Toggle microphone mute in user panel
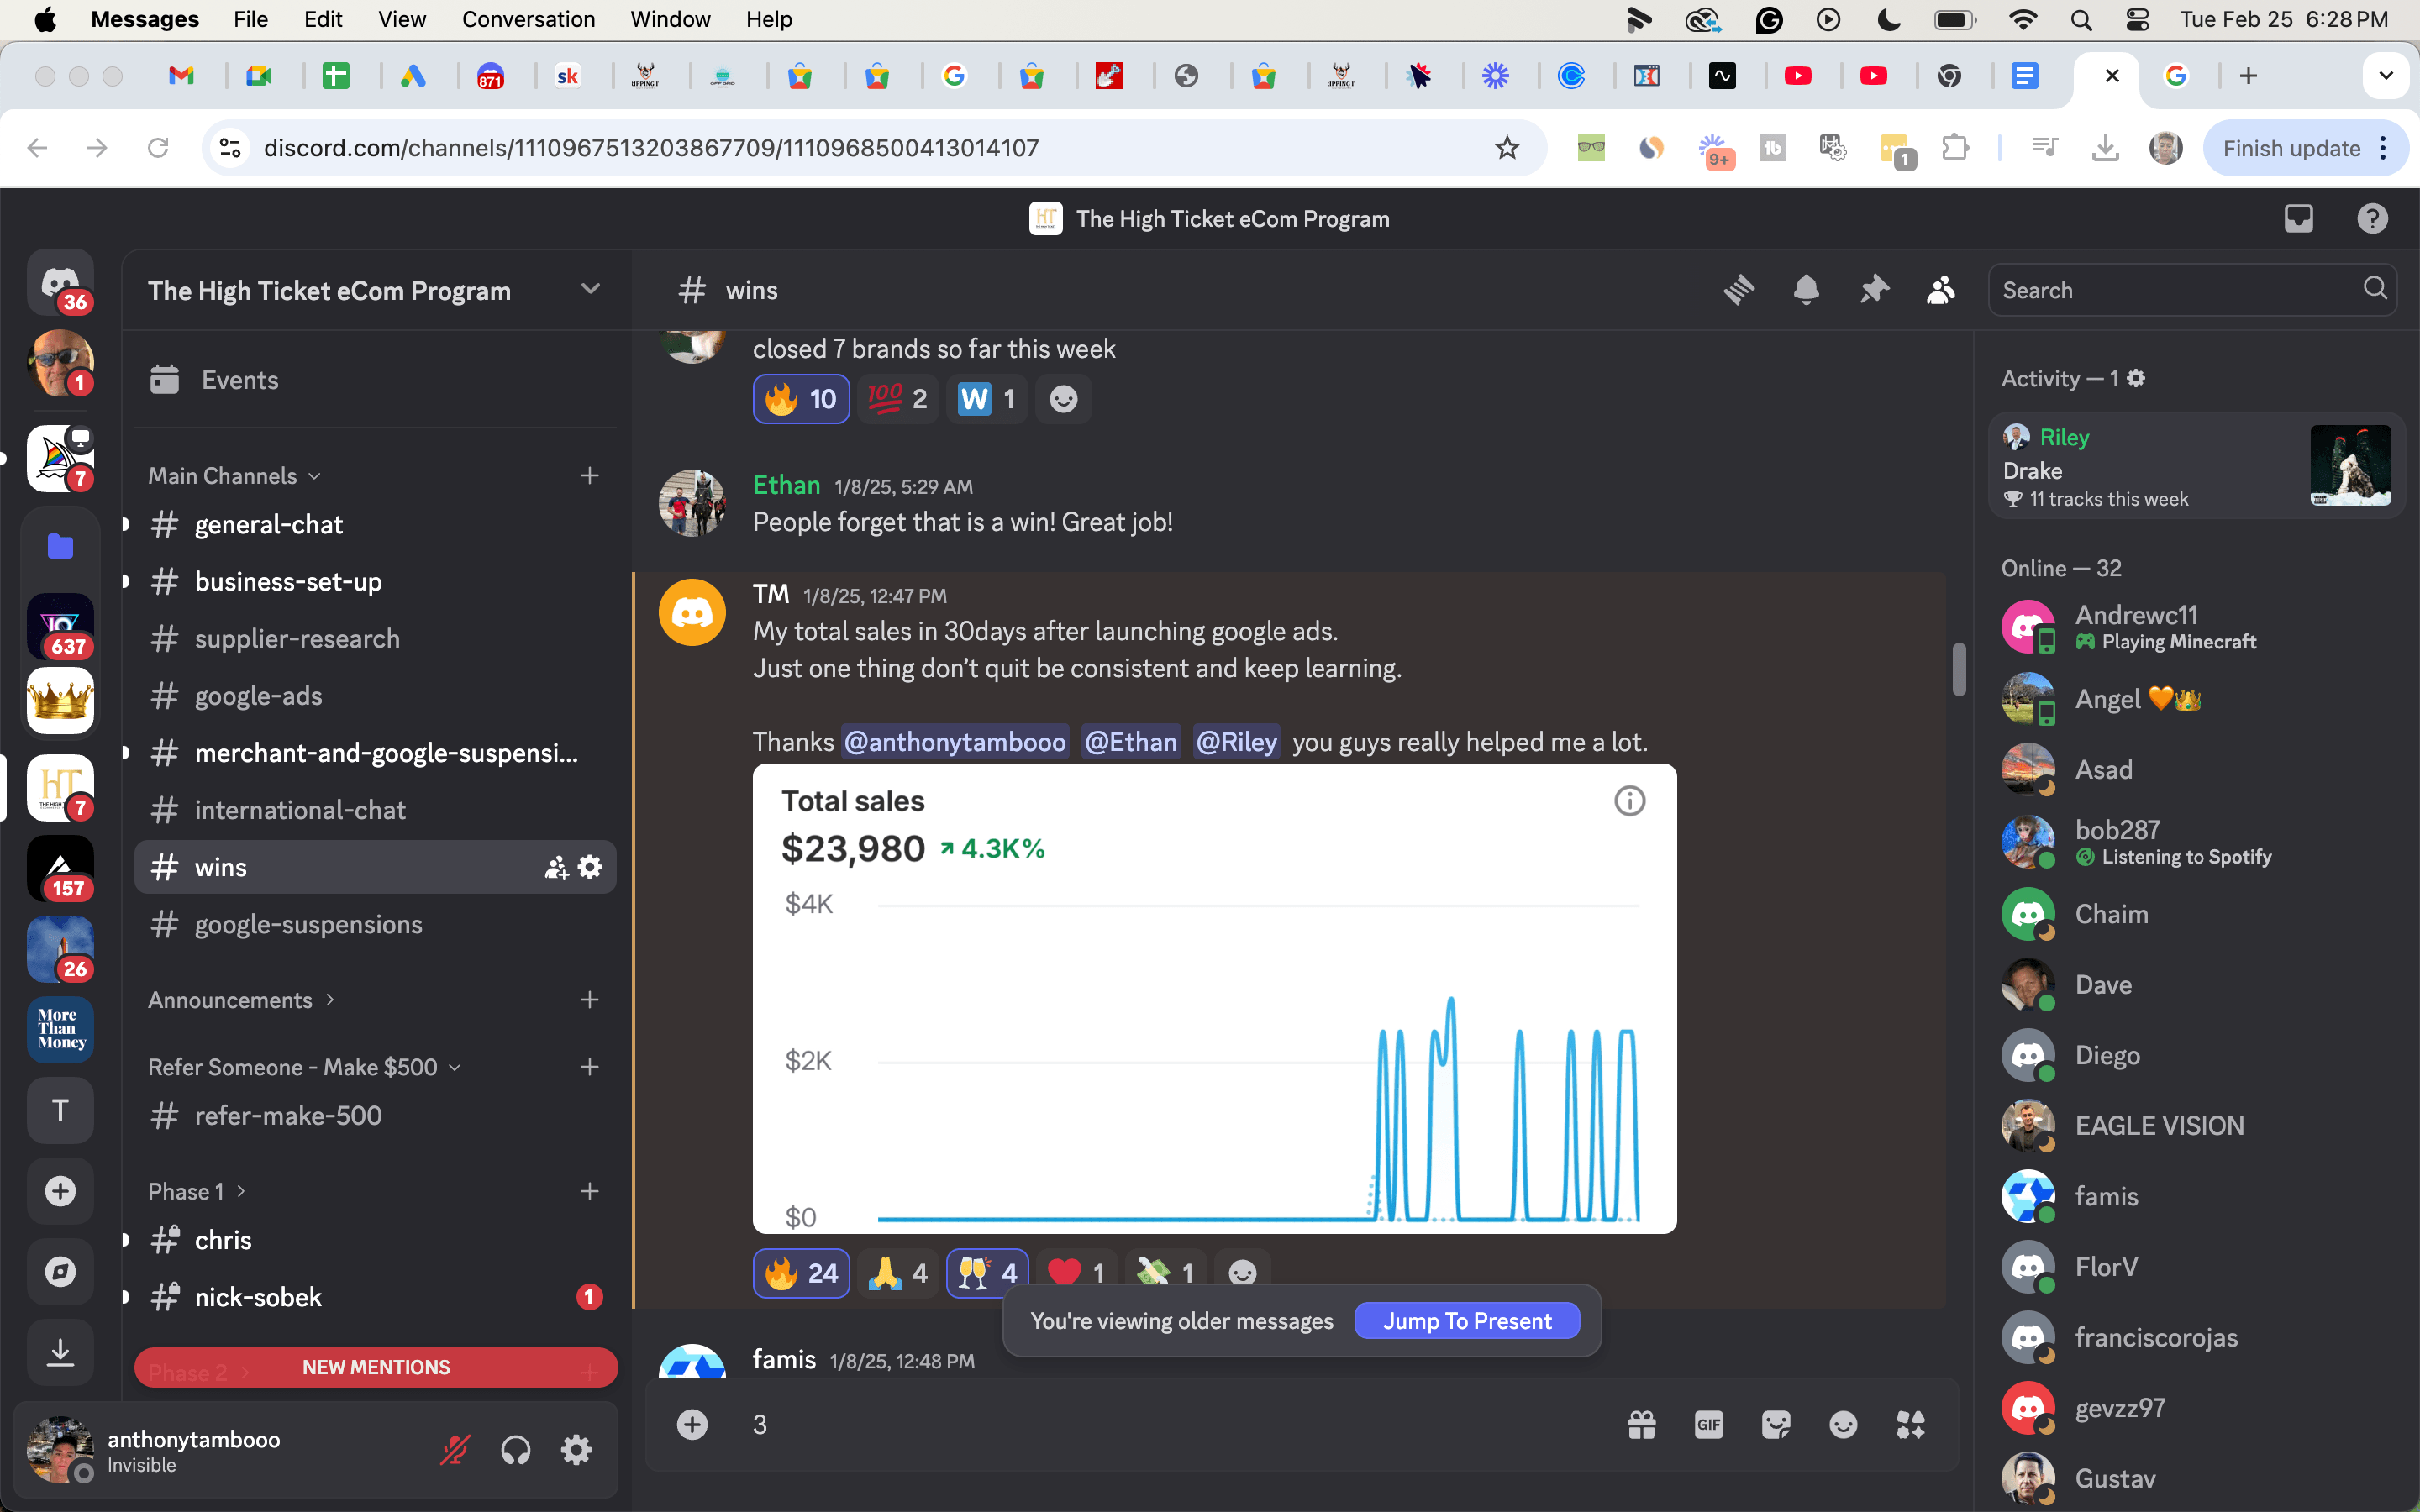The height and width of the screenshot is (1512, 2420). click(455, 1450)
